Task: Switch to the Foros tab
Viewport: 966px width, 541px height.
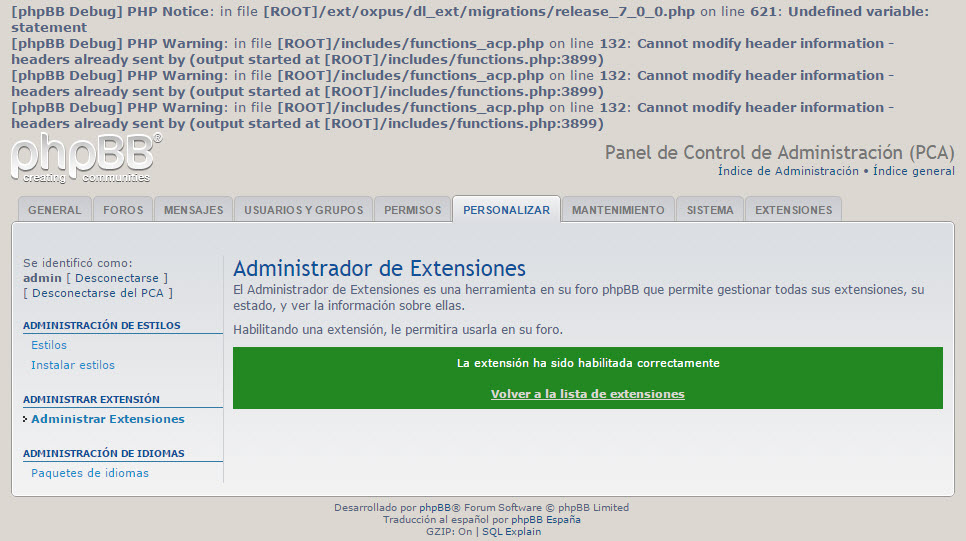Action: [123, 210]
